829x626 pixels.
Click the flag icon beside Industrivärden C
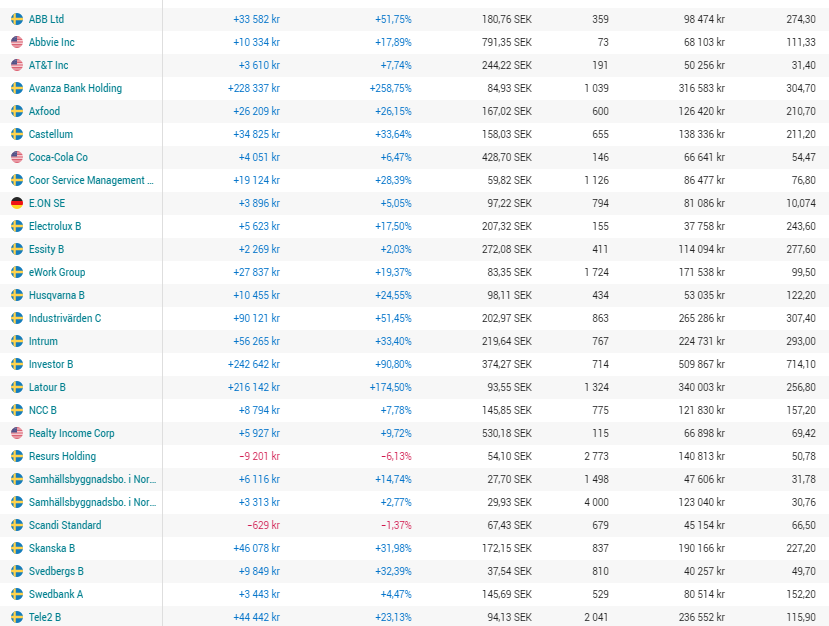(x=17, y=318)
